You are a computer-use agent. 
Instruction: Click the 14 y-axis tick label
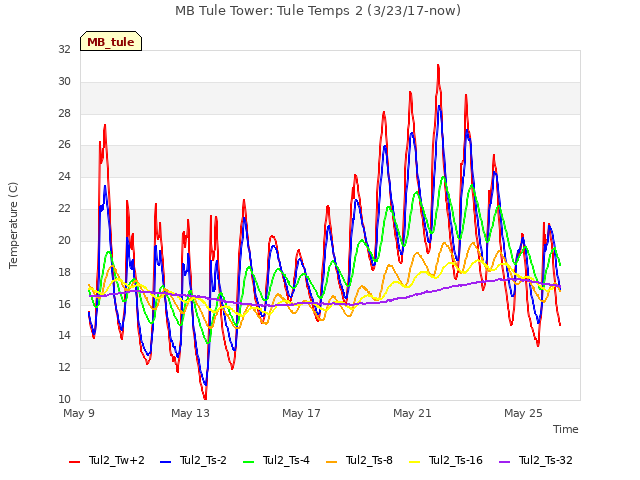[x=64, y=336]
